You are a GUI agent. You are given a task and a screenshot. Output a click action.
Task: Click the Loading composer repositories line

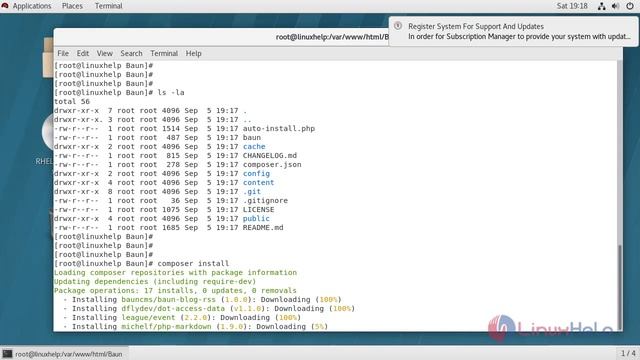pyautogui.click(x=176, y=273)
